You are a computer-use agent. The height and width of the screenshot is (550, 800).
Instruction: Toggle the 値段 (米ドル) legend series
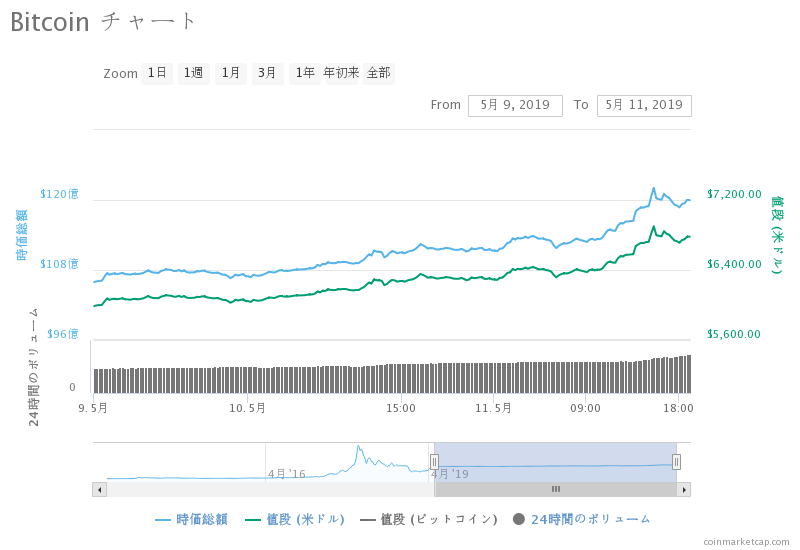pyautogui.click(x=295, y=519)
